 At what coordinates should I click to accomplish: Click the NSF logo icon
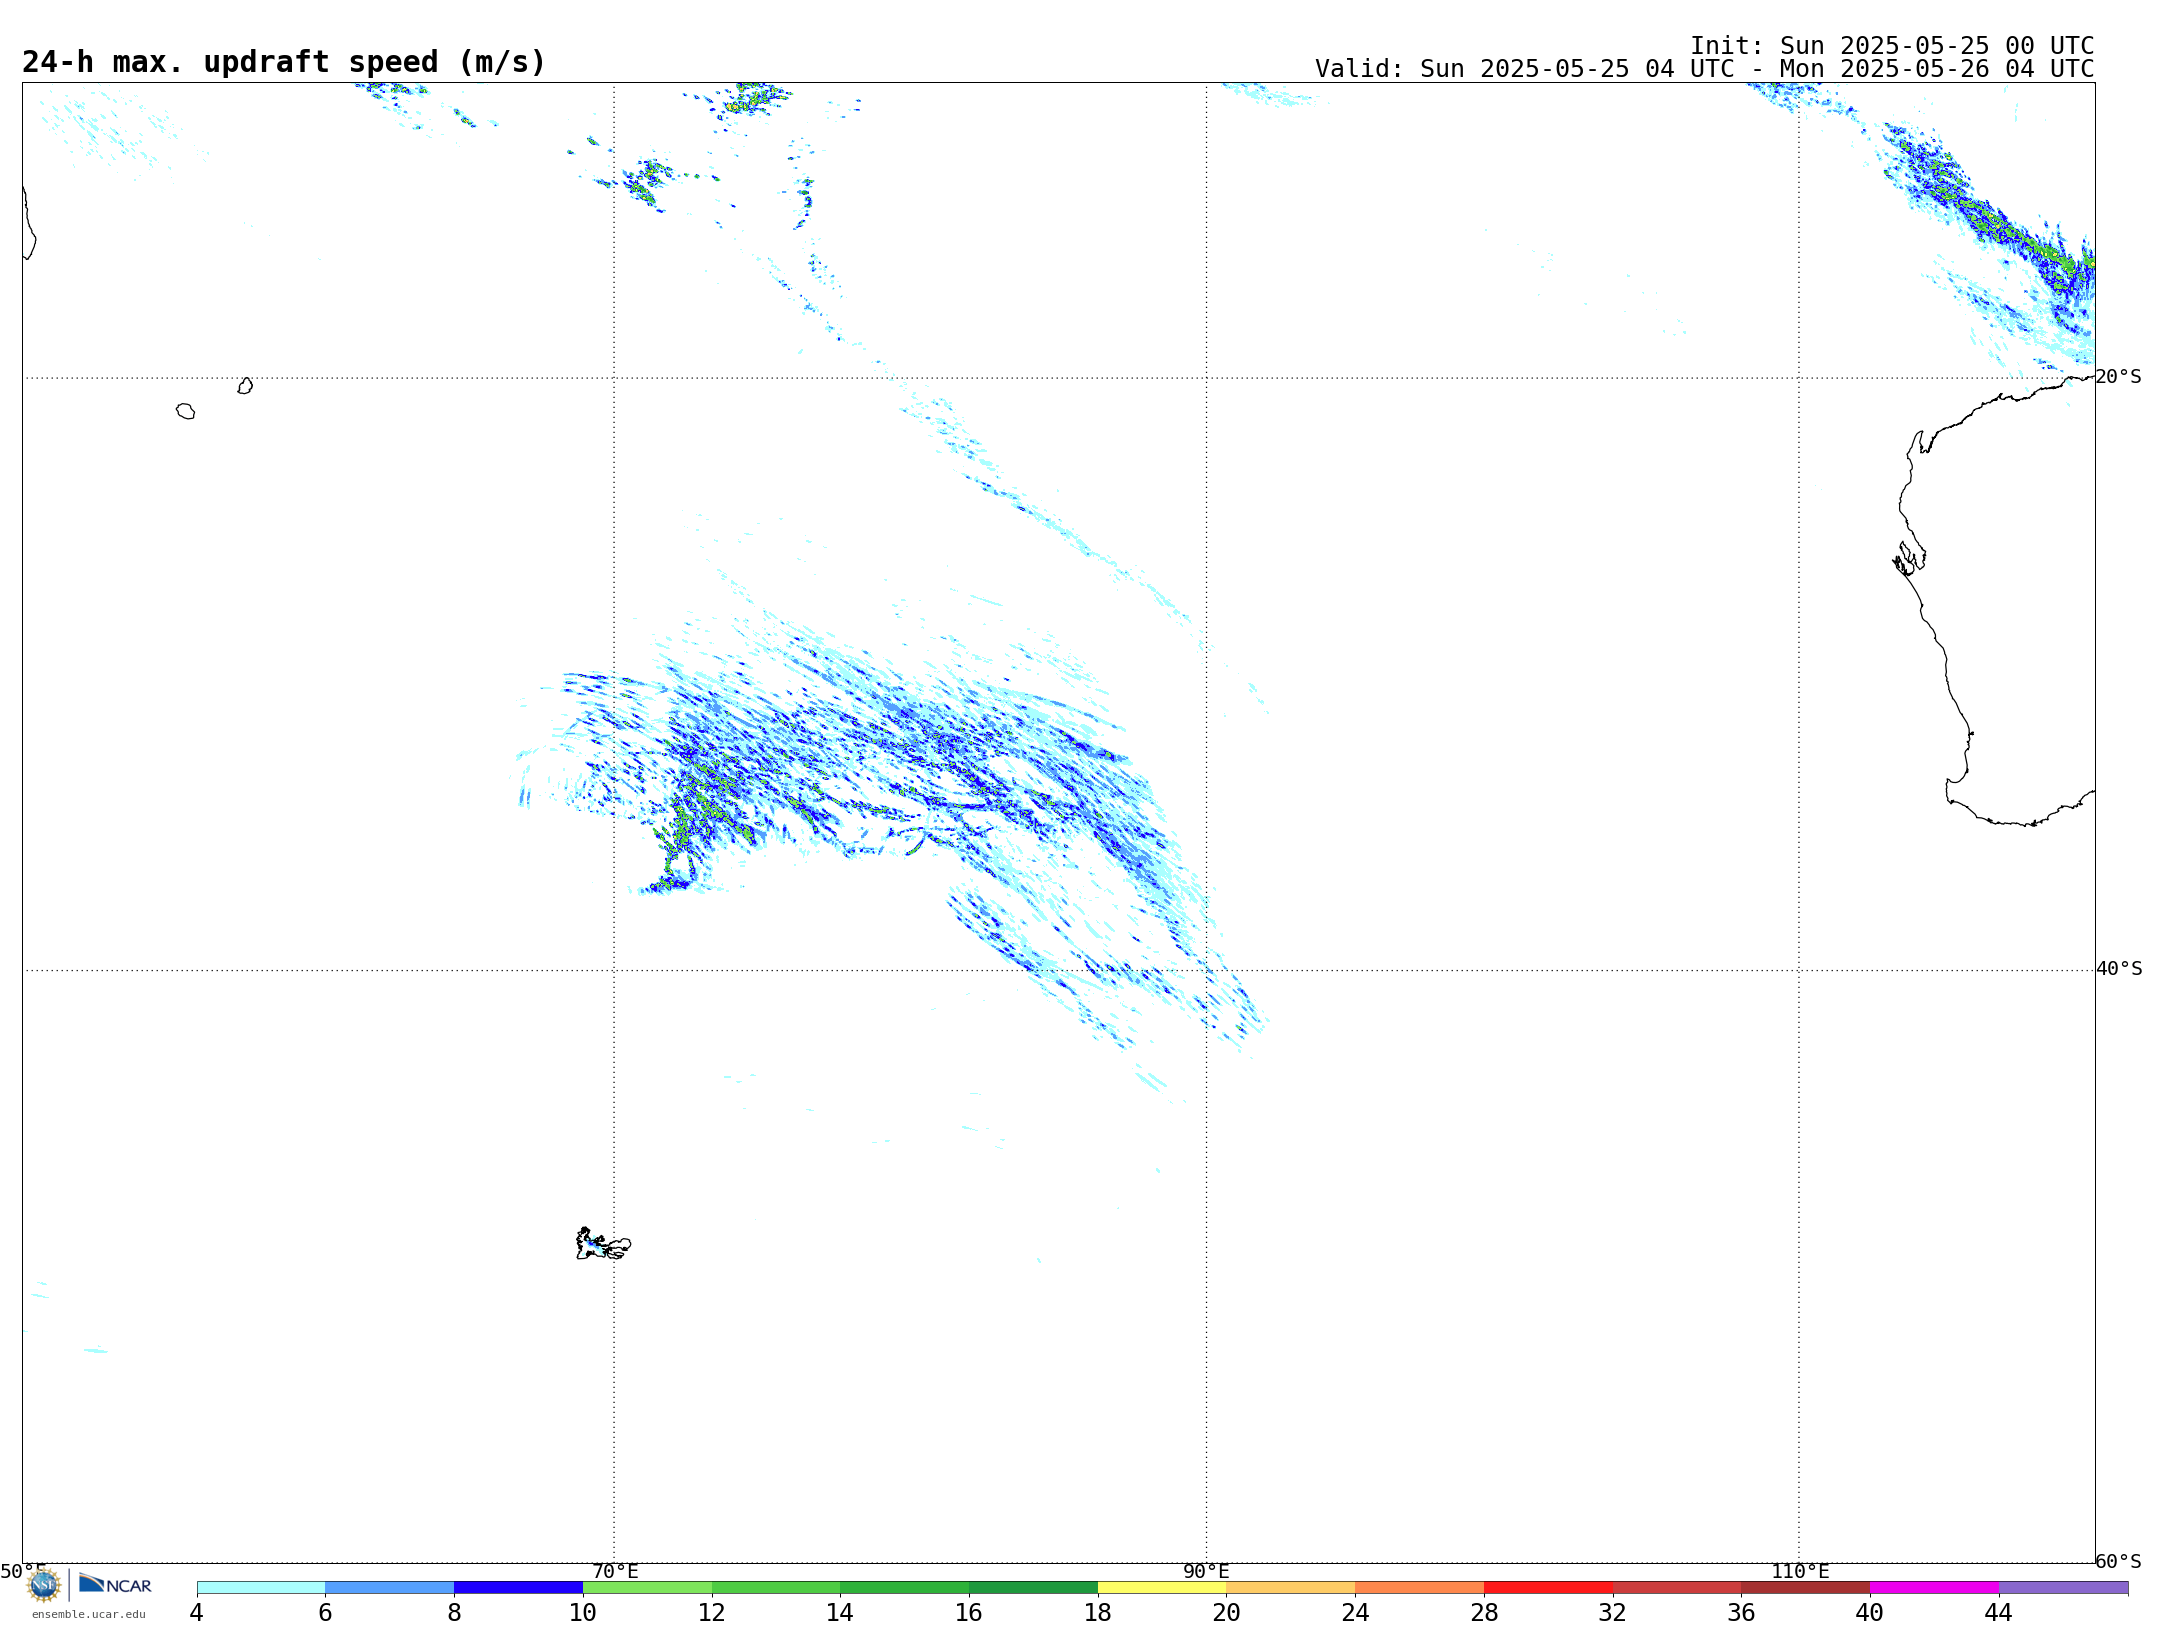click(44, 1585)
